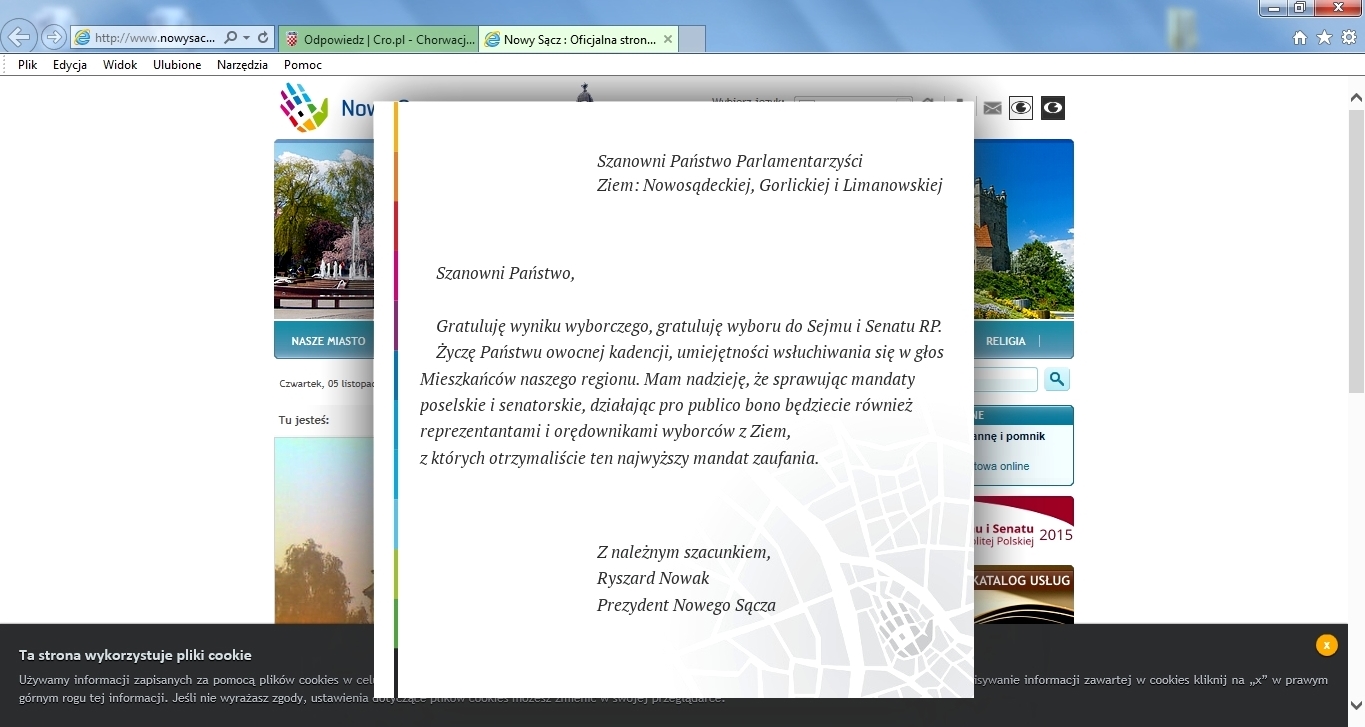Toggle the dark high-contrast eye icon
Screen dimensions: 1365x727
click(x=1052, y=108)
